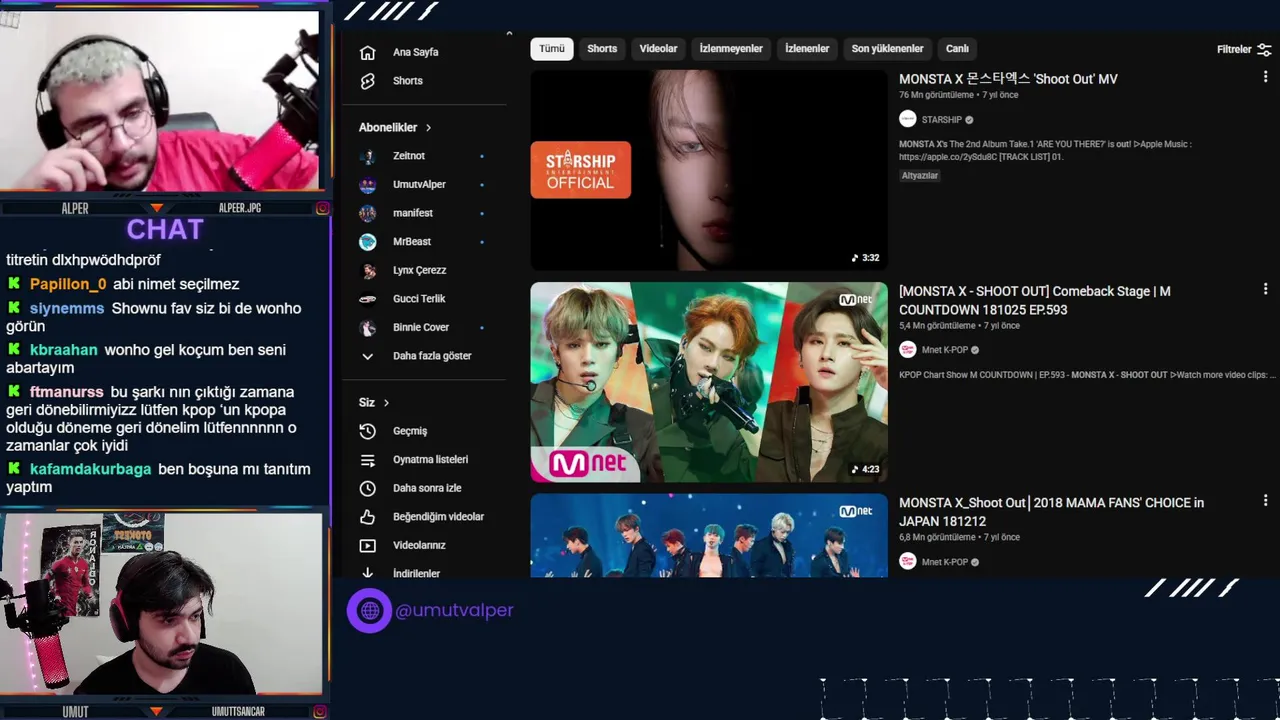Select the Tümü filter chip
This screenshot has height=720, width=1280.
(552, 49)
